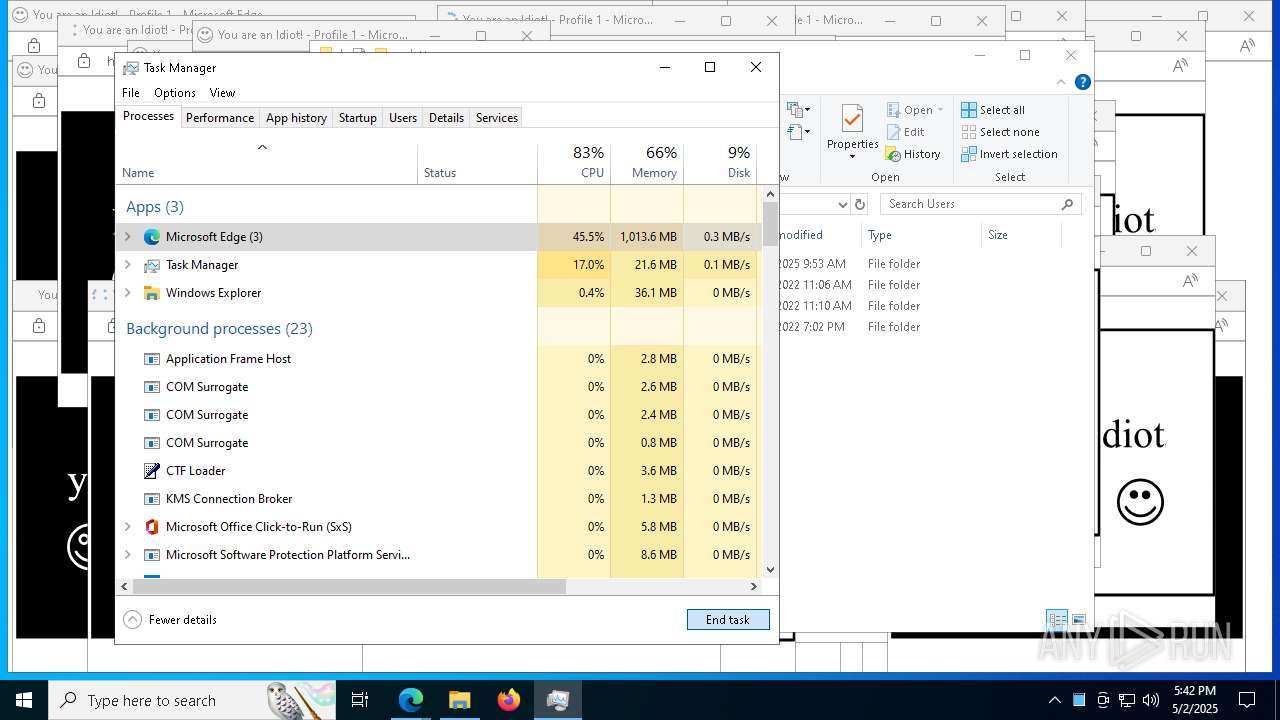Click the refresh button beside Explorer address bar
Viewport: 1280px width, 720px height.
859,204
